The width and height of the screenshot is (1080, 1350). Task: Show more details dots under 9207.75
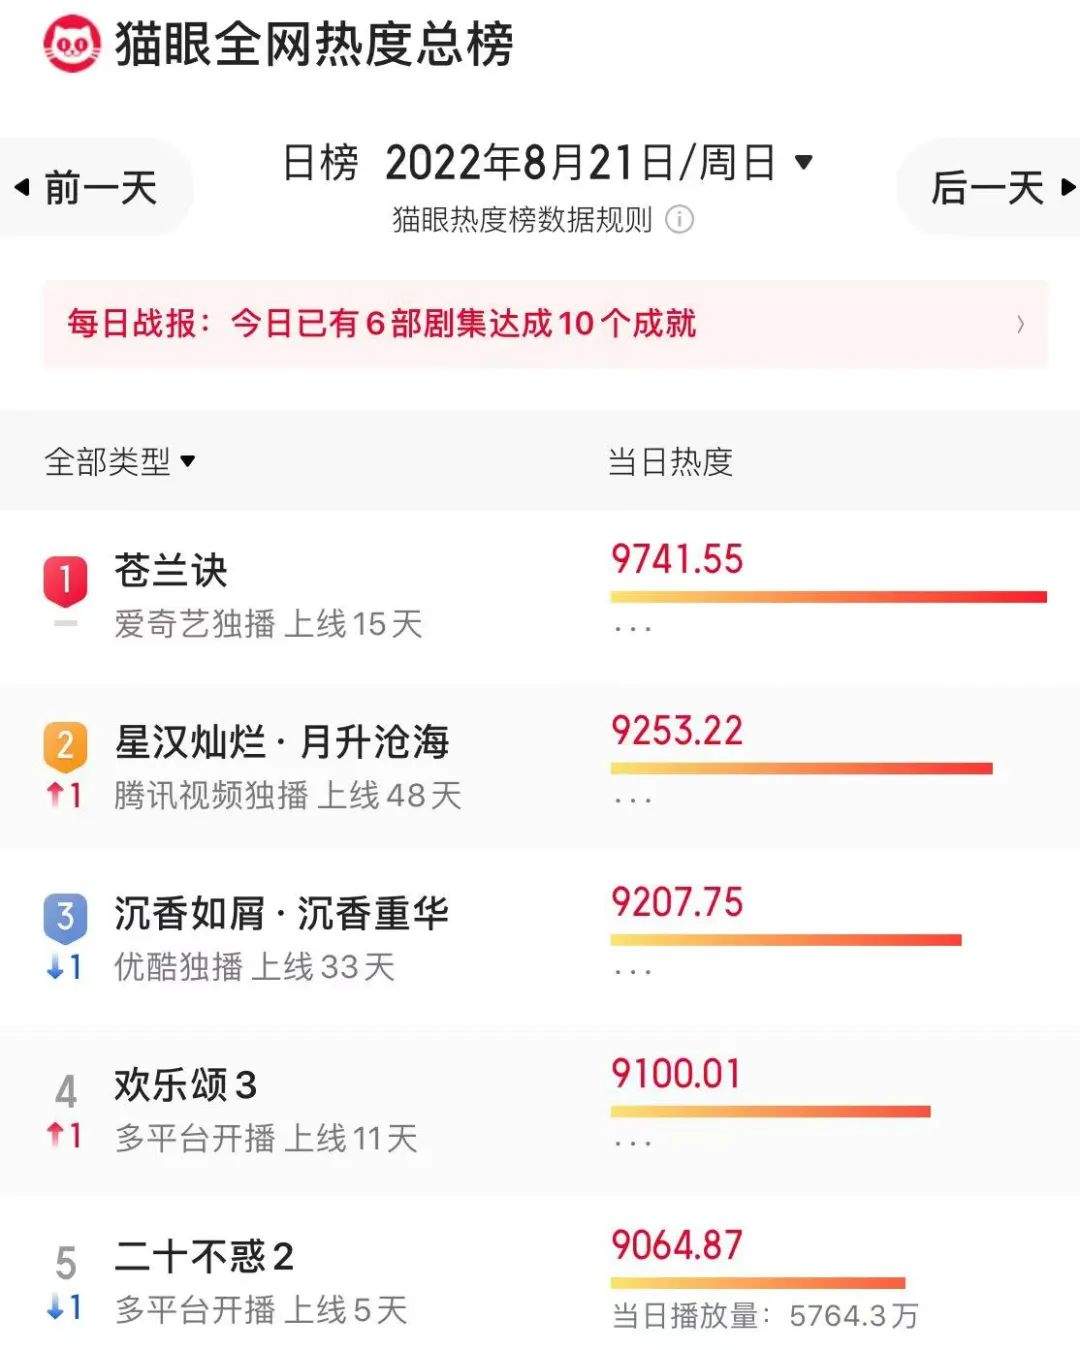633,971
